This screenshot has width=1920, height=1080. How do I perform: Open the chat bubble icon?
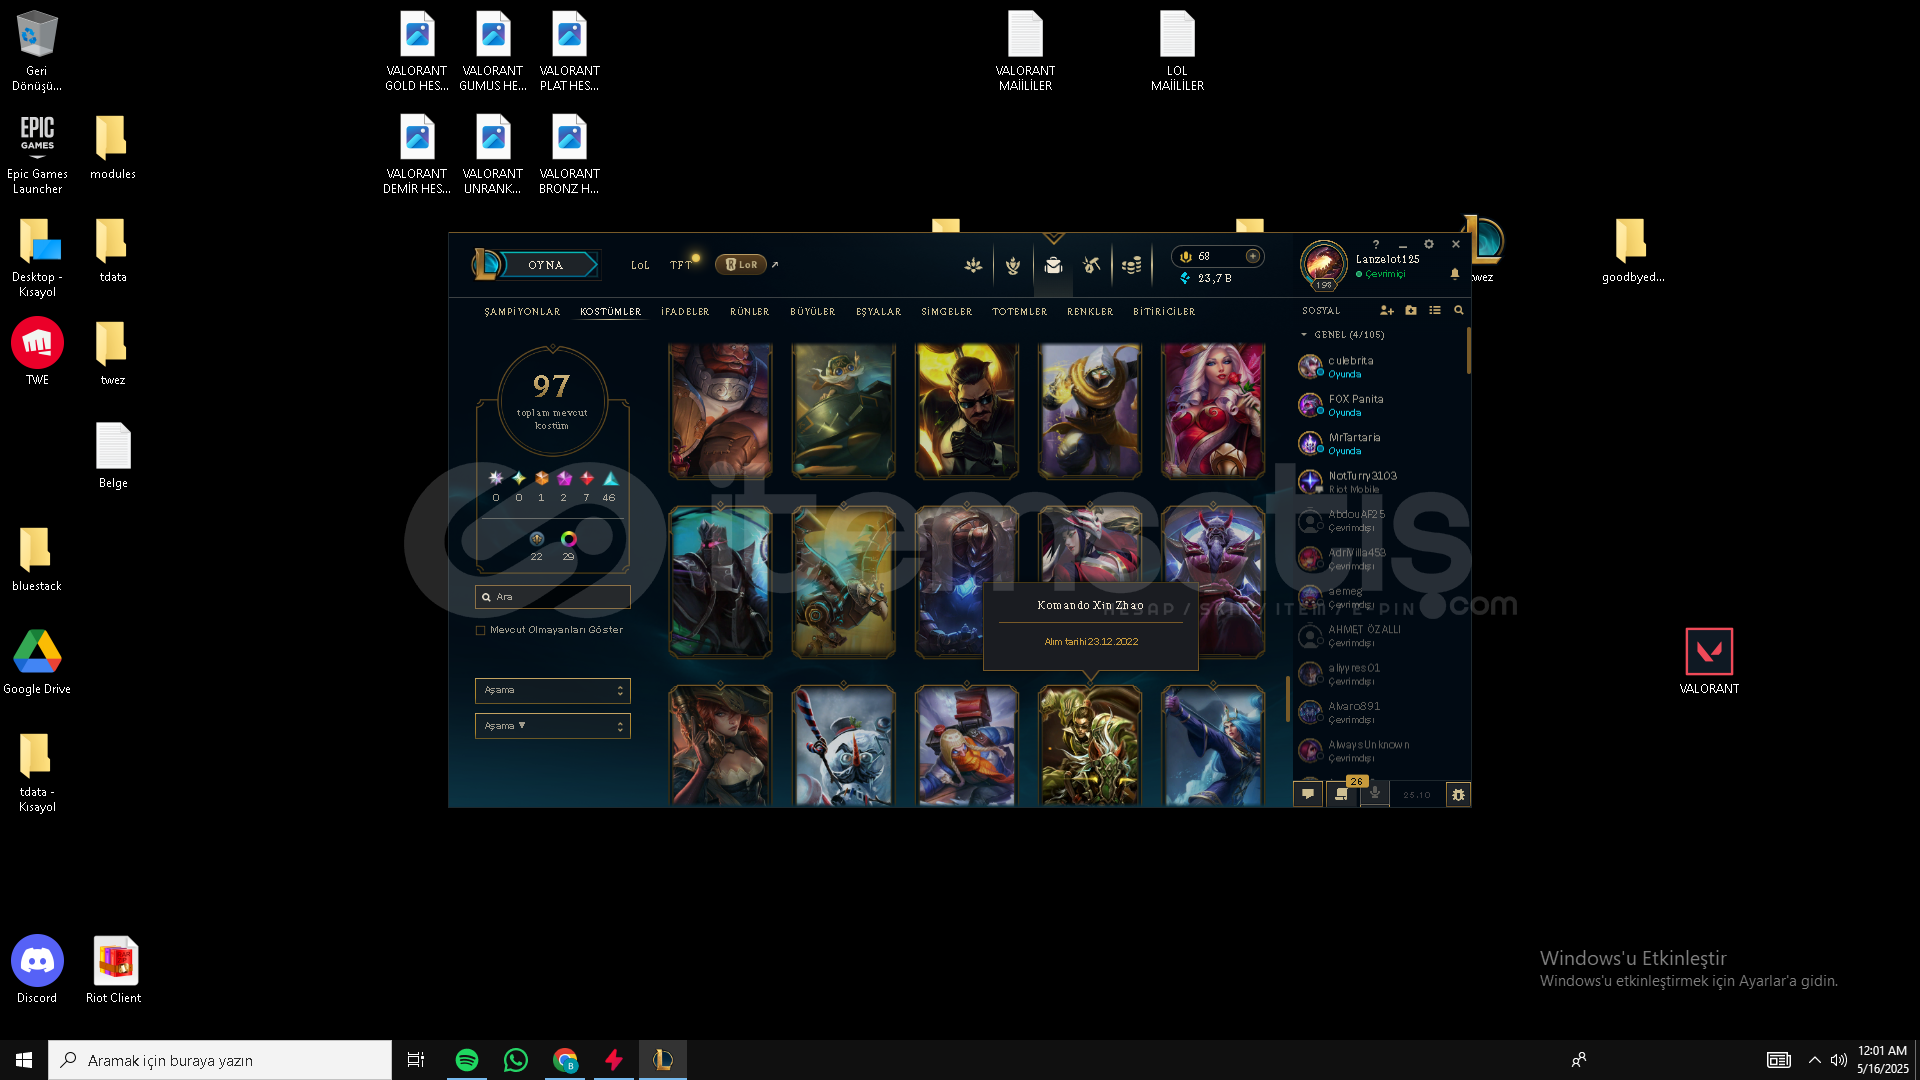1308,795
